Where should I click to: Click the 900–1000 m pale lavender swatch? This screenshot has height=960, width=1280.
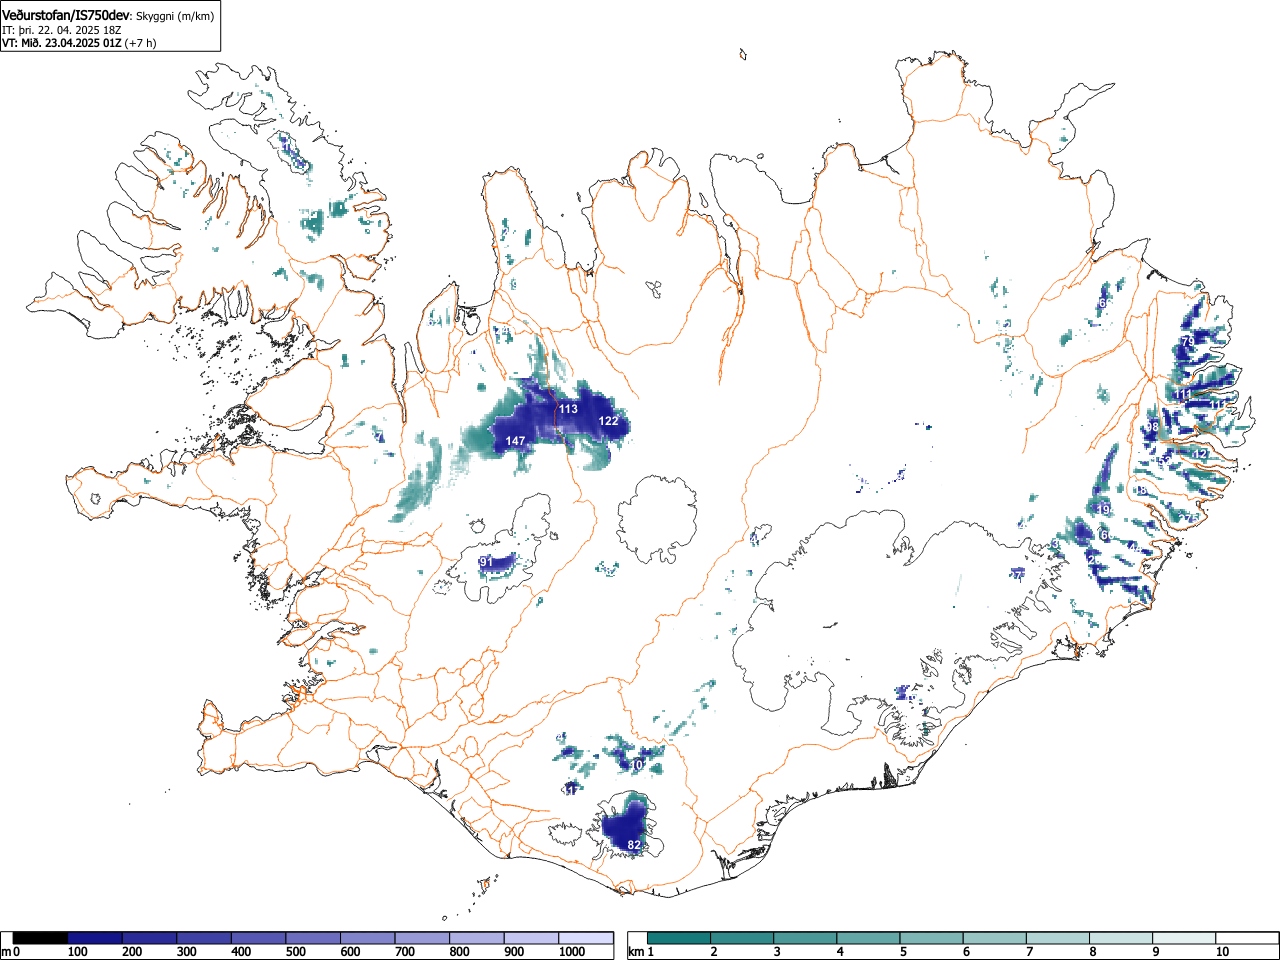(531, 938)
